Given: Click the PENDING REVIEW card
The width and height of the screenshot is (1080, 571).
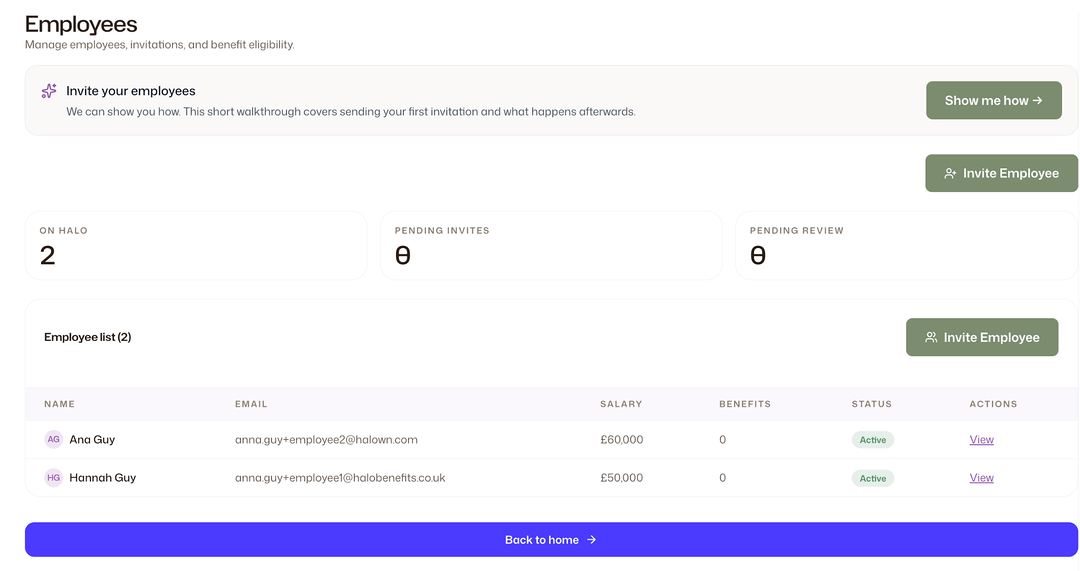Looking at the screenshot, I should point(906,245).
